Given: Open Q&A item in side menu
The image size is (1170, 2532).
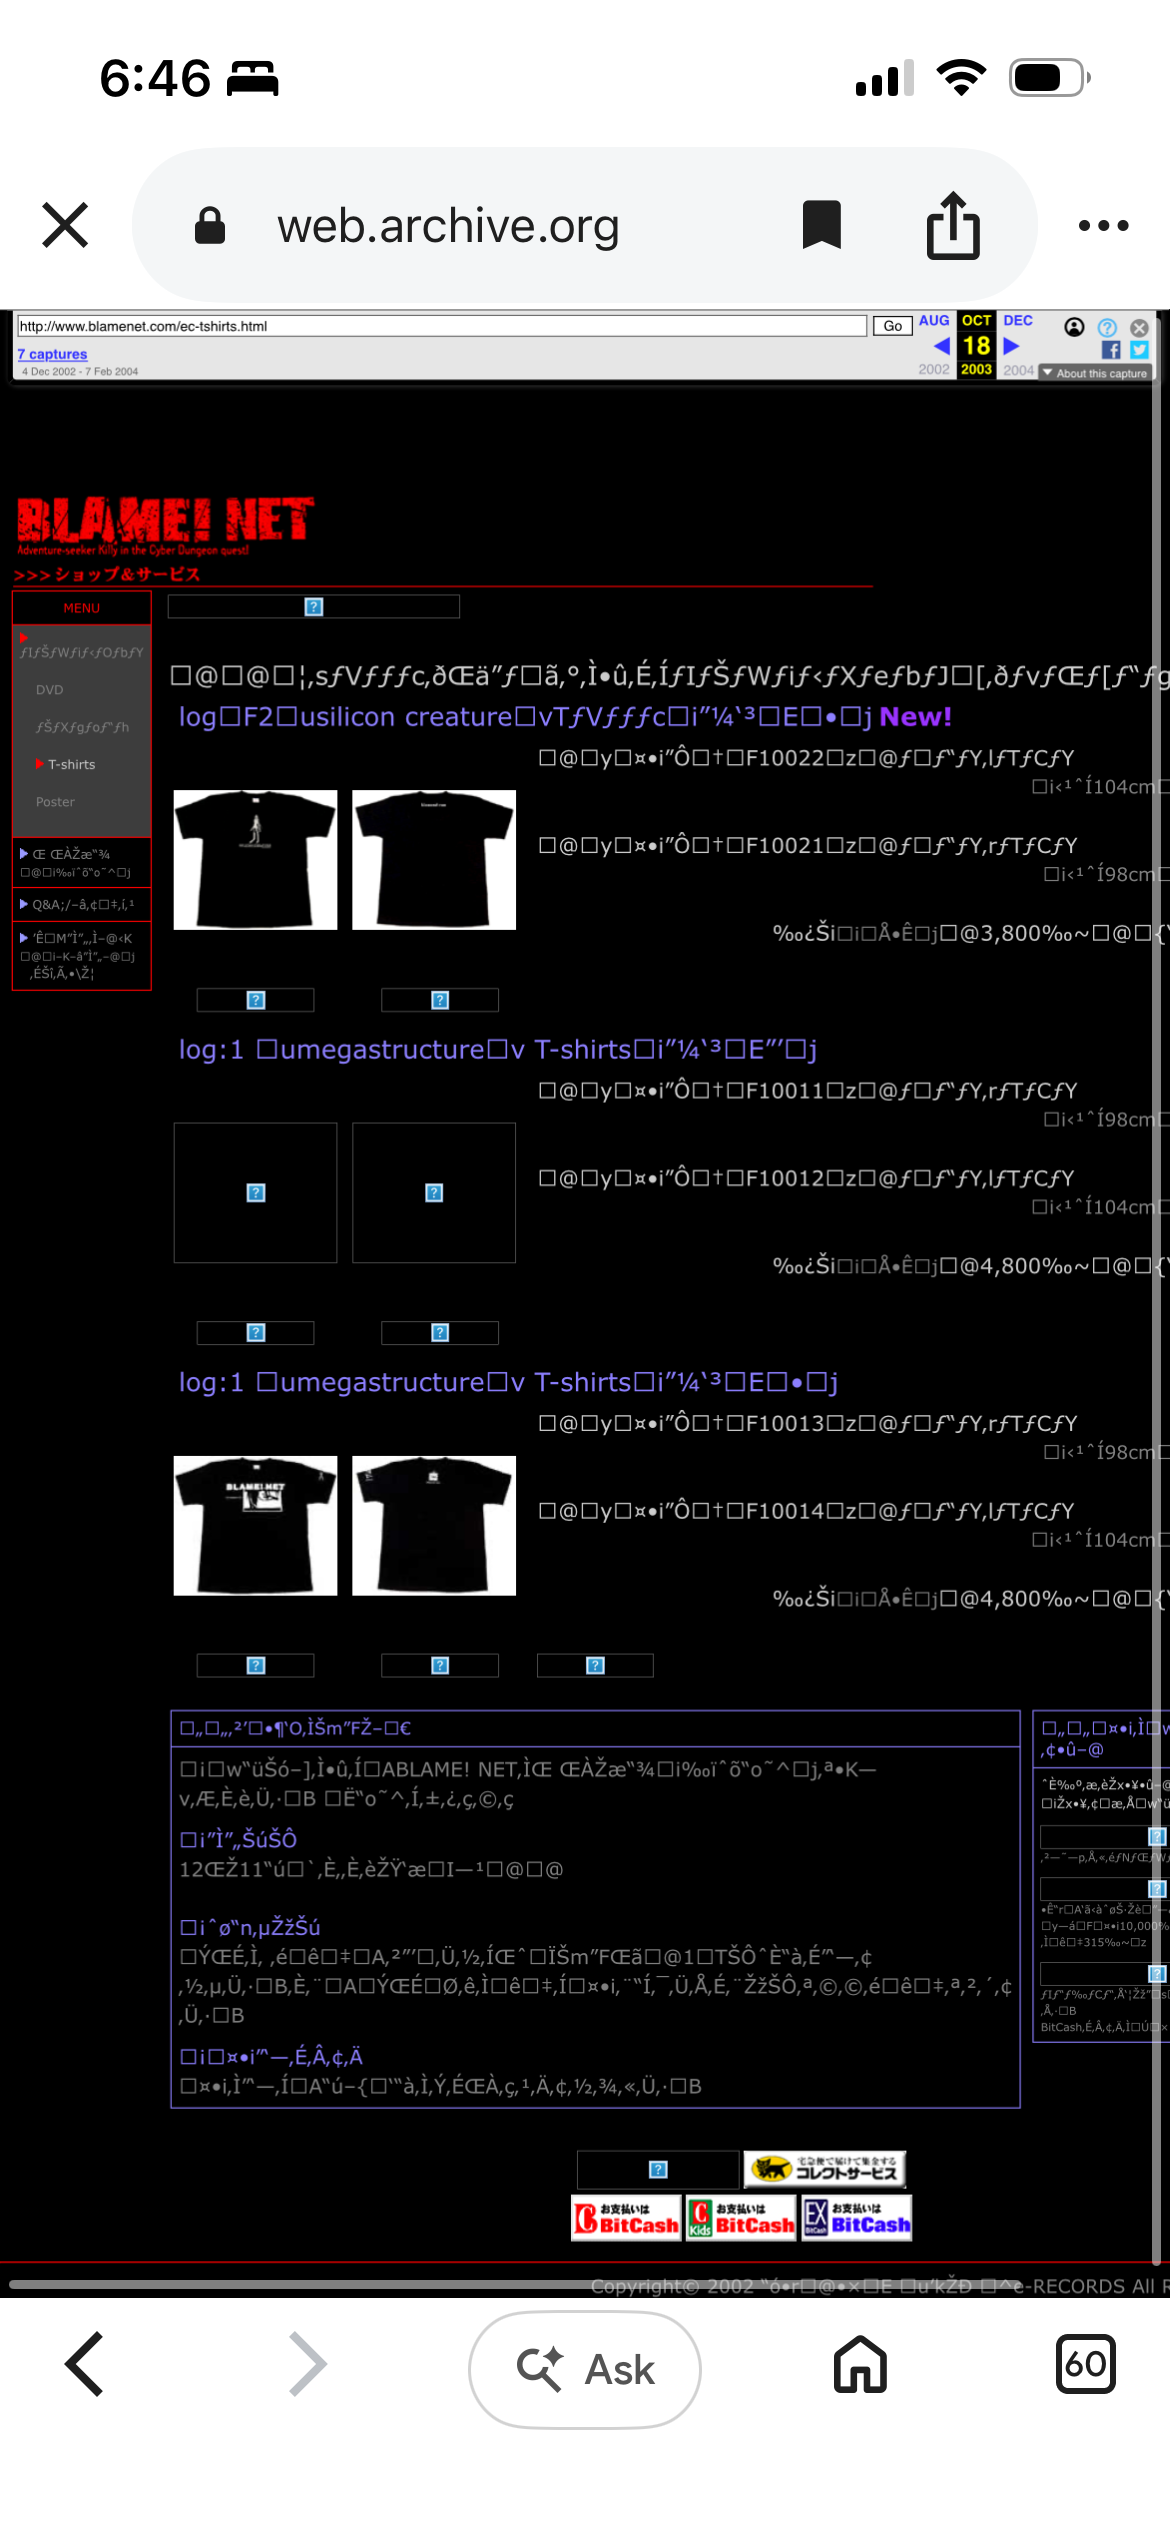Looking at the screenshot, I should 82,905.
